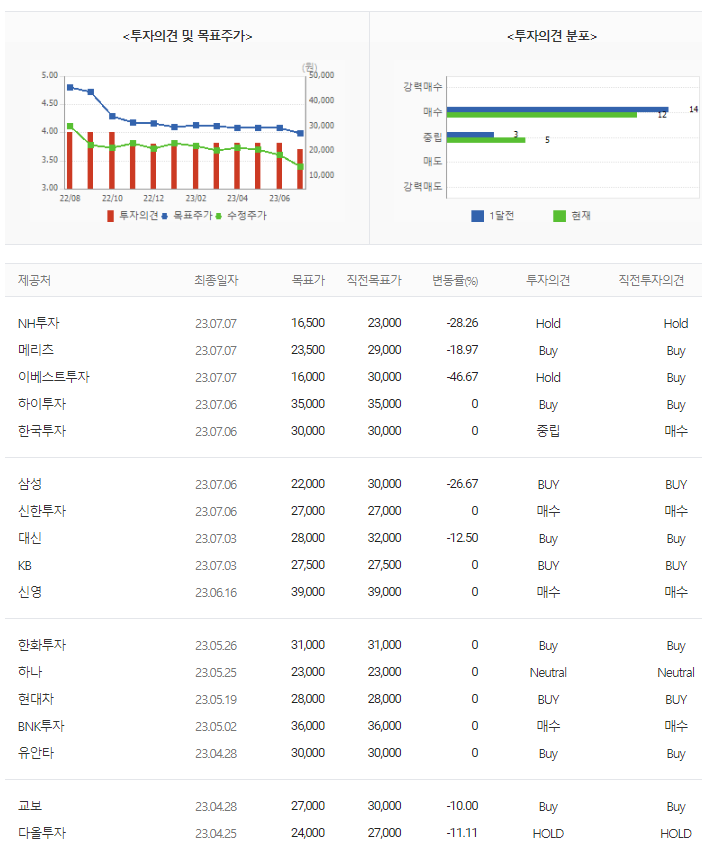702x852 pixels.
Task: Click the 유안타 provider name
Action: [36, 753]
